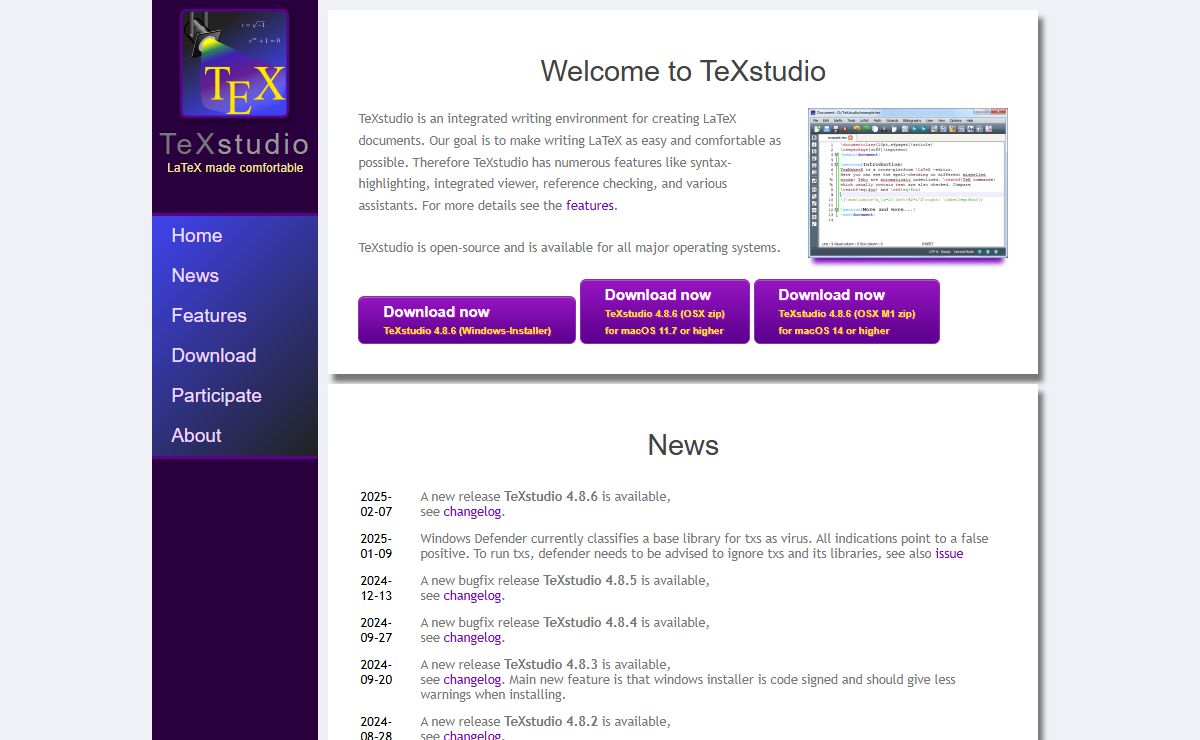
Task: Open changelog link for bugfix release 4.8.4
Action: click(x=472, y=637)
